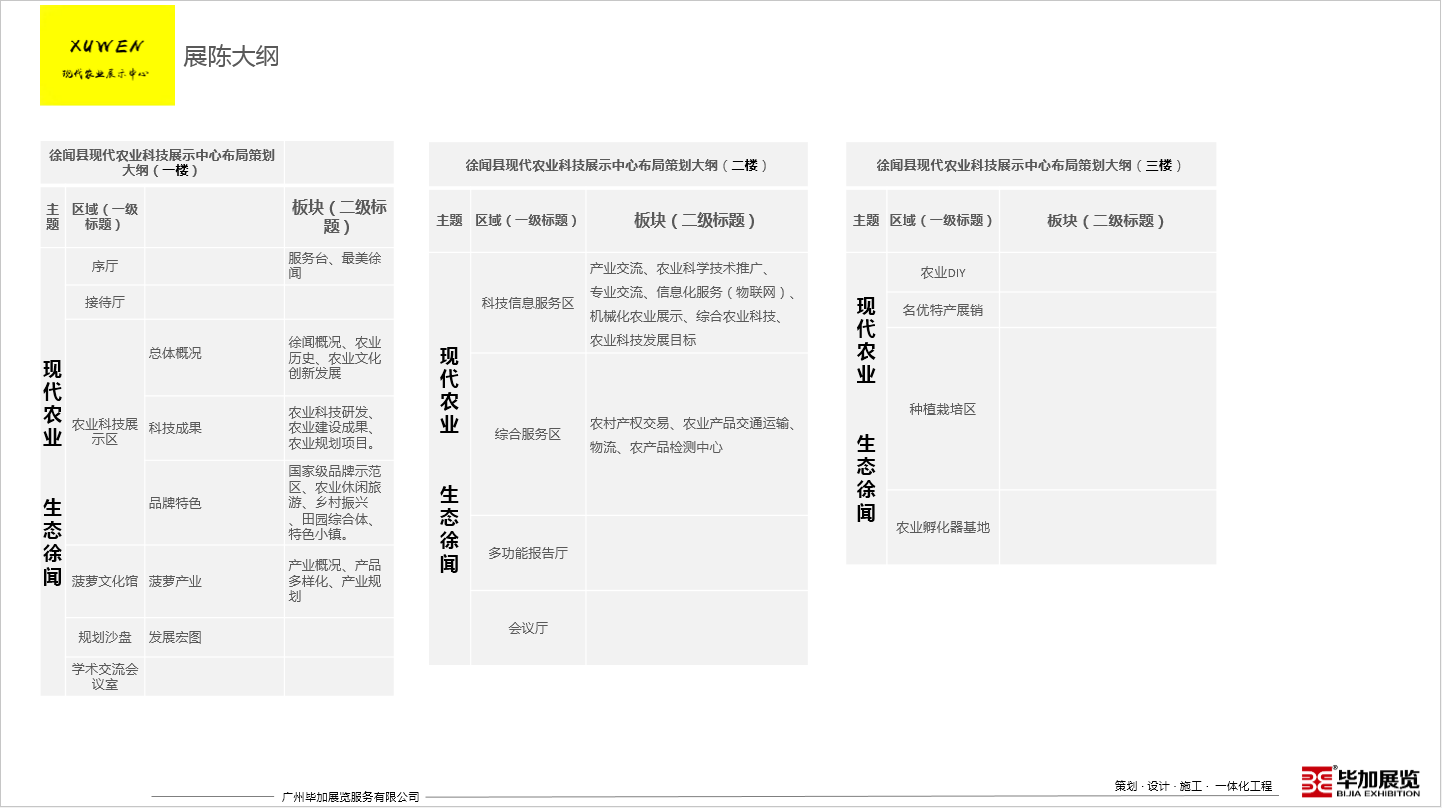The height and width of the screenshot is (808, 1442).
Task: Click the red Bijia Exhibition logo
Action: (1360, 781)
